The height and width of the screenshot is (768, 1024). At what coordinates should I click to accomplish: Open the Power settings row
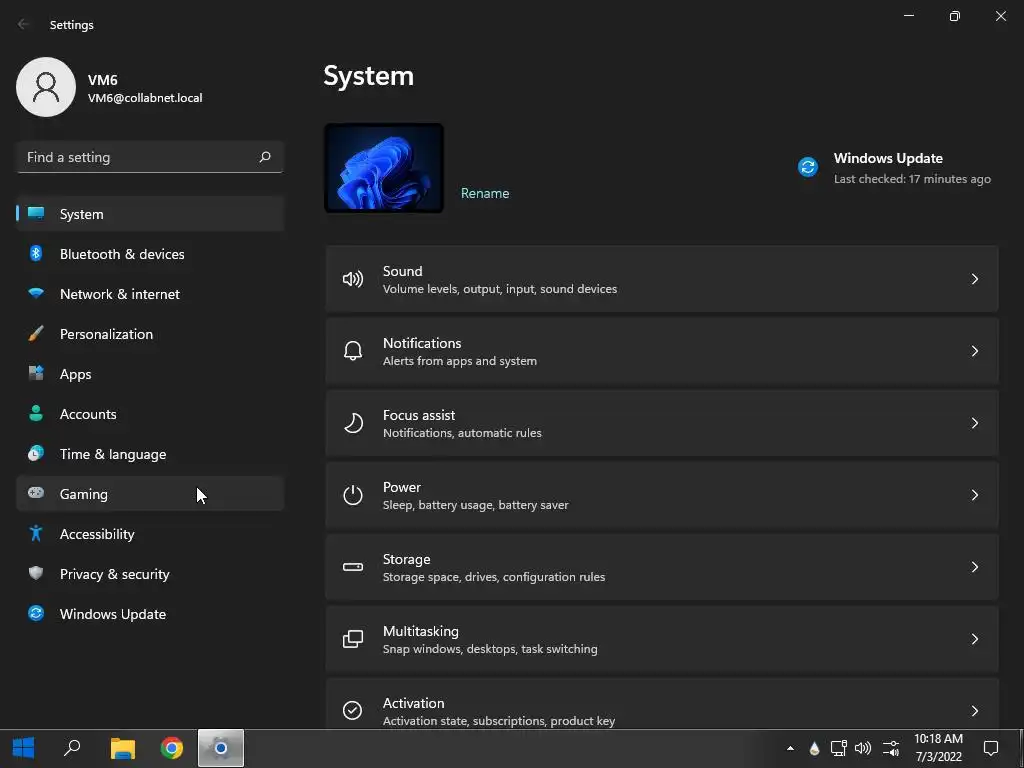[x=662, y=495]
